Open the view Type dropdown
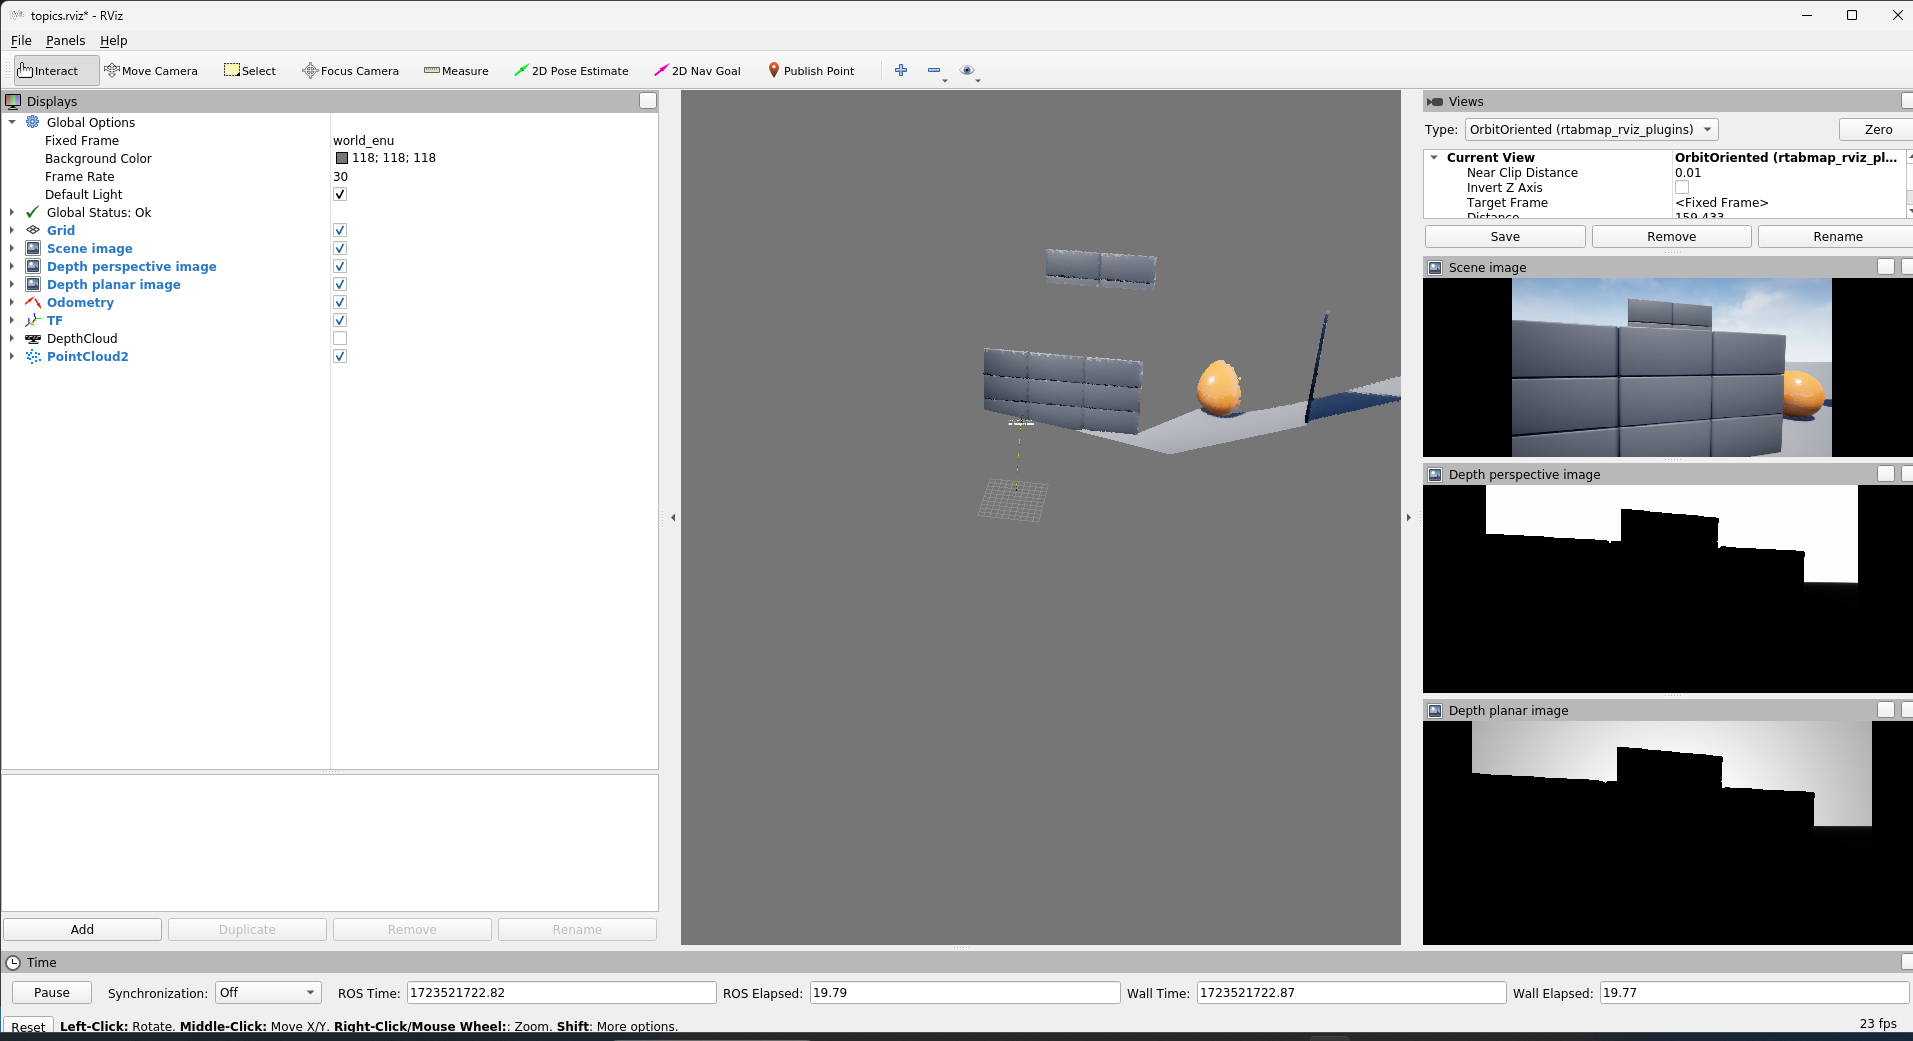1913x1041 pixels. point(1591,130)
